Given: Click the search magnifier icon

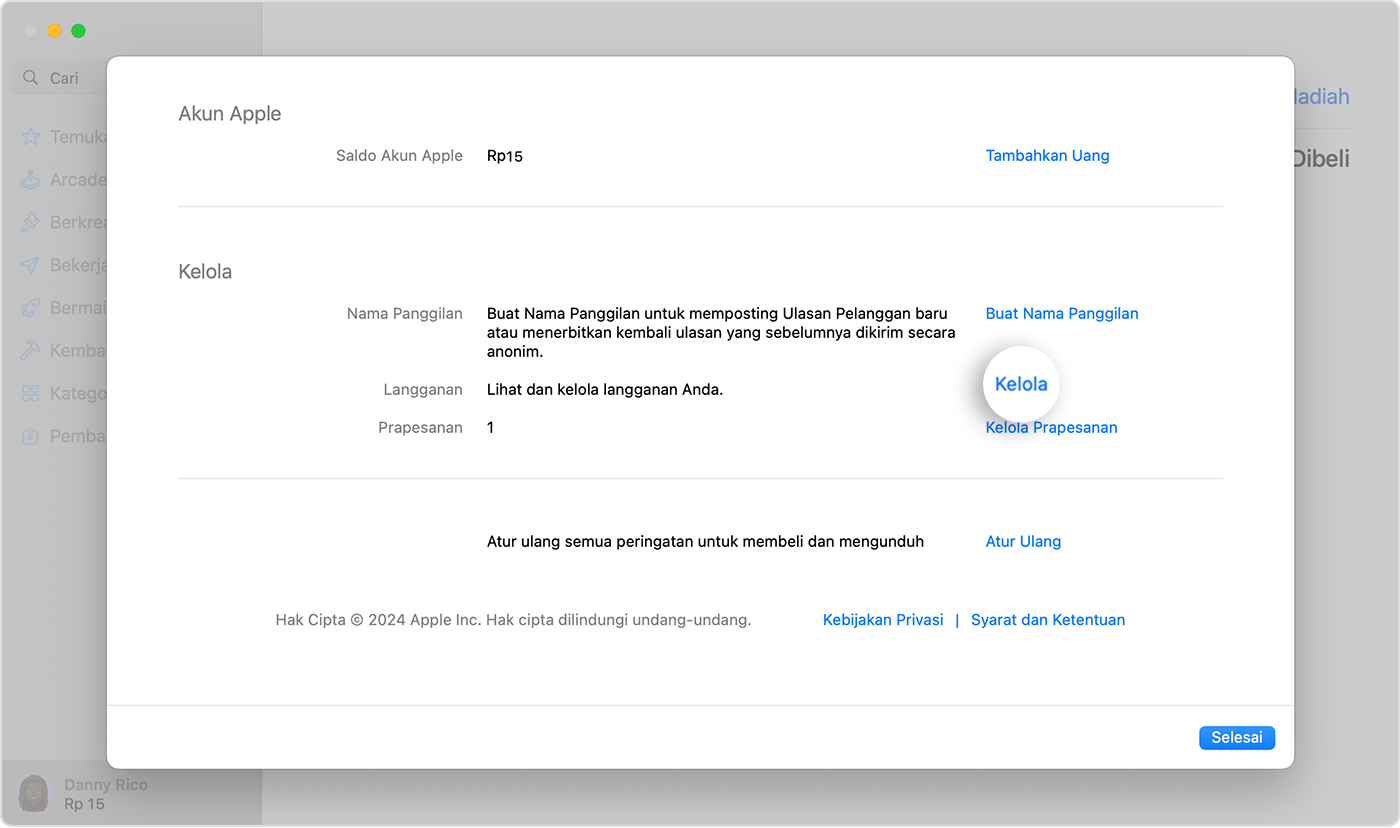Looking at the screenshot, I should click(x=31, y=78).
